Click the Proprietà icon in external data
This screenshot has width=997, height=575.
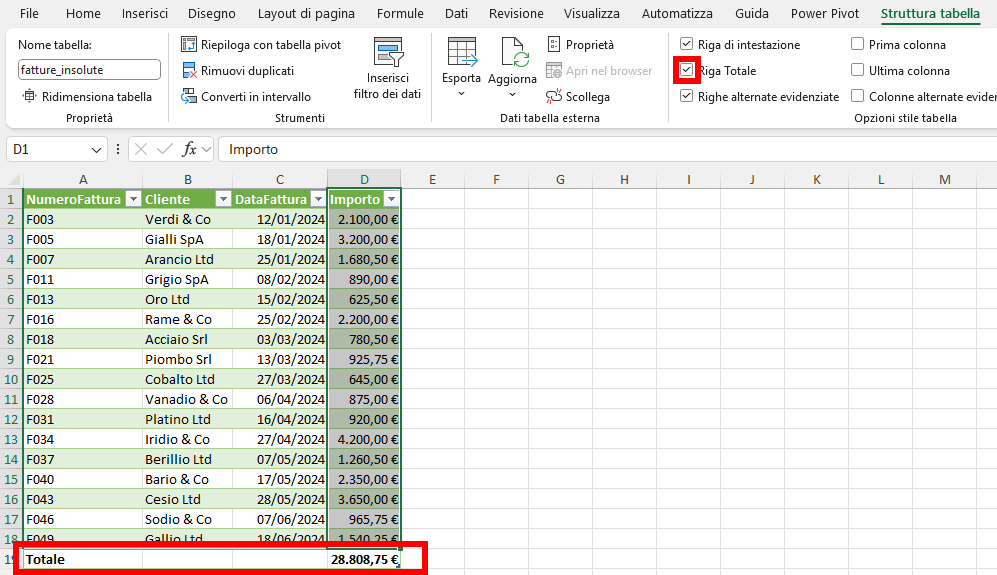coord(555,45)
